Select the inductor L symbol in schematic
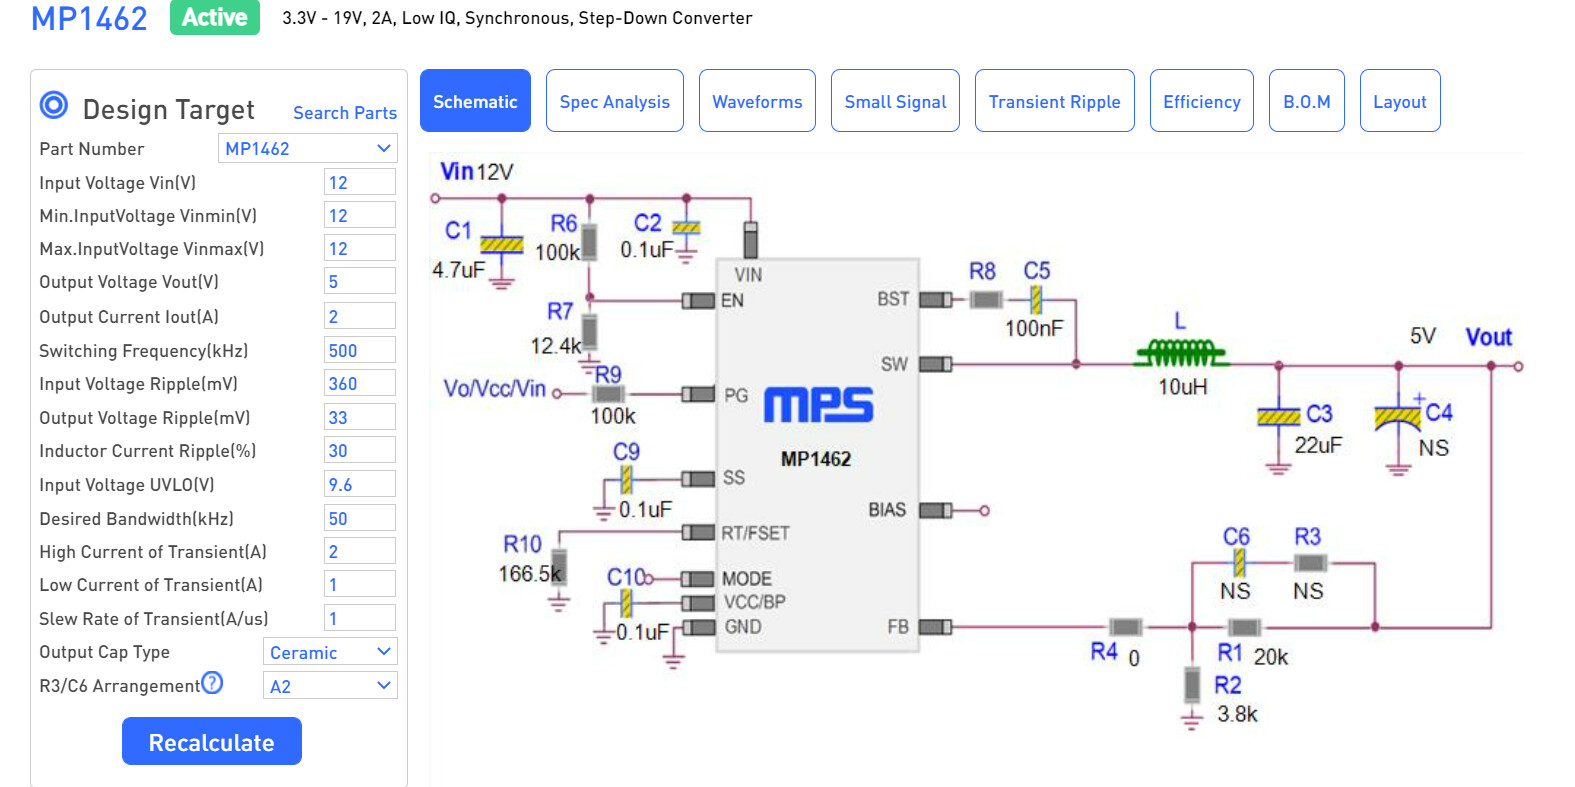Image resolution: width=1575 pixels, height=787 pixels. (x=1182, y=354)
